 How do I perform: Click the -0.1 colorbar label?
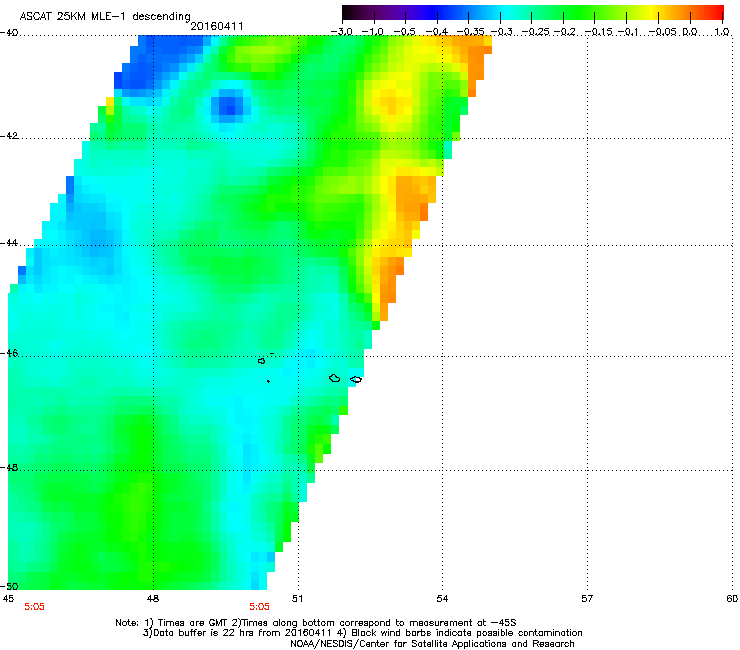point(628,32)
